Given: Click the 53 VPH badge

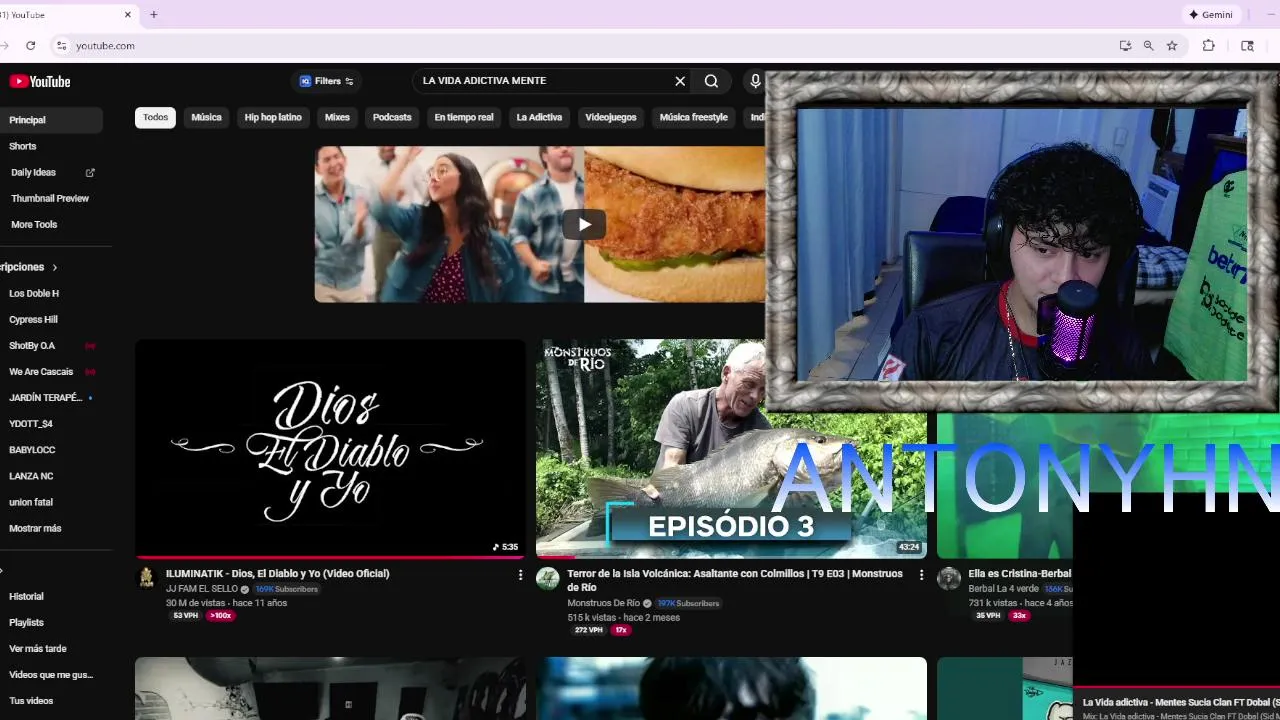Looking at the screenshot, I should point(185,616).
